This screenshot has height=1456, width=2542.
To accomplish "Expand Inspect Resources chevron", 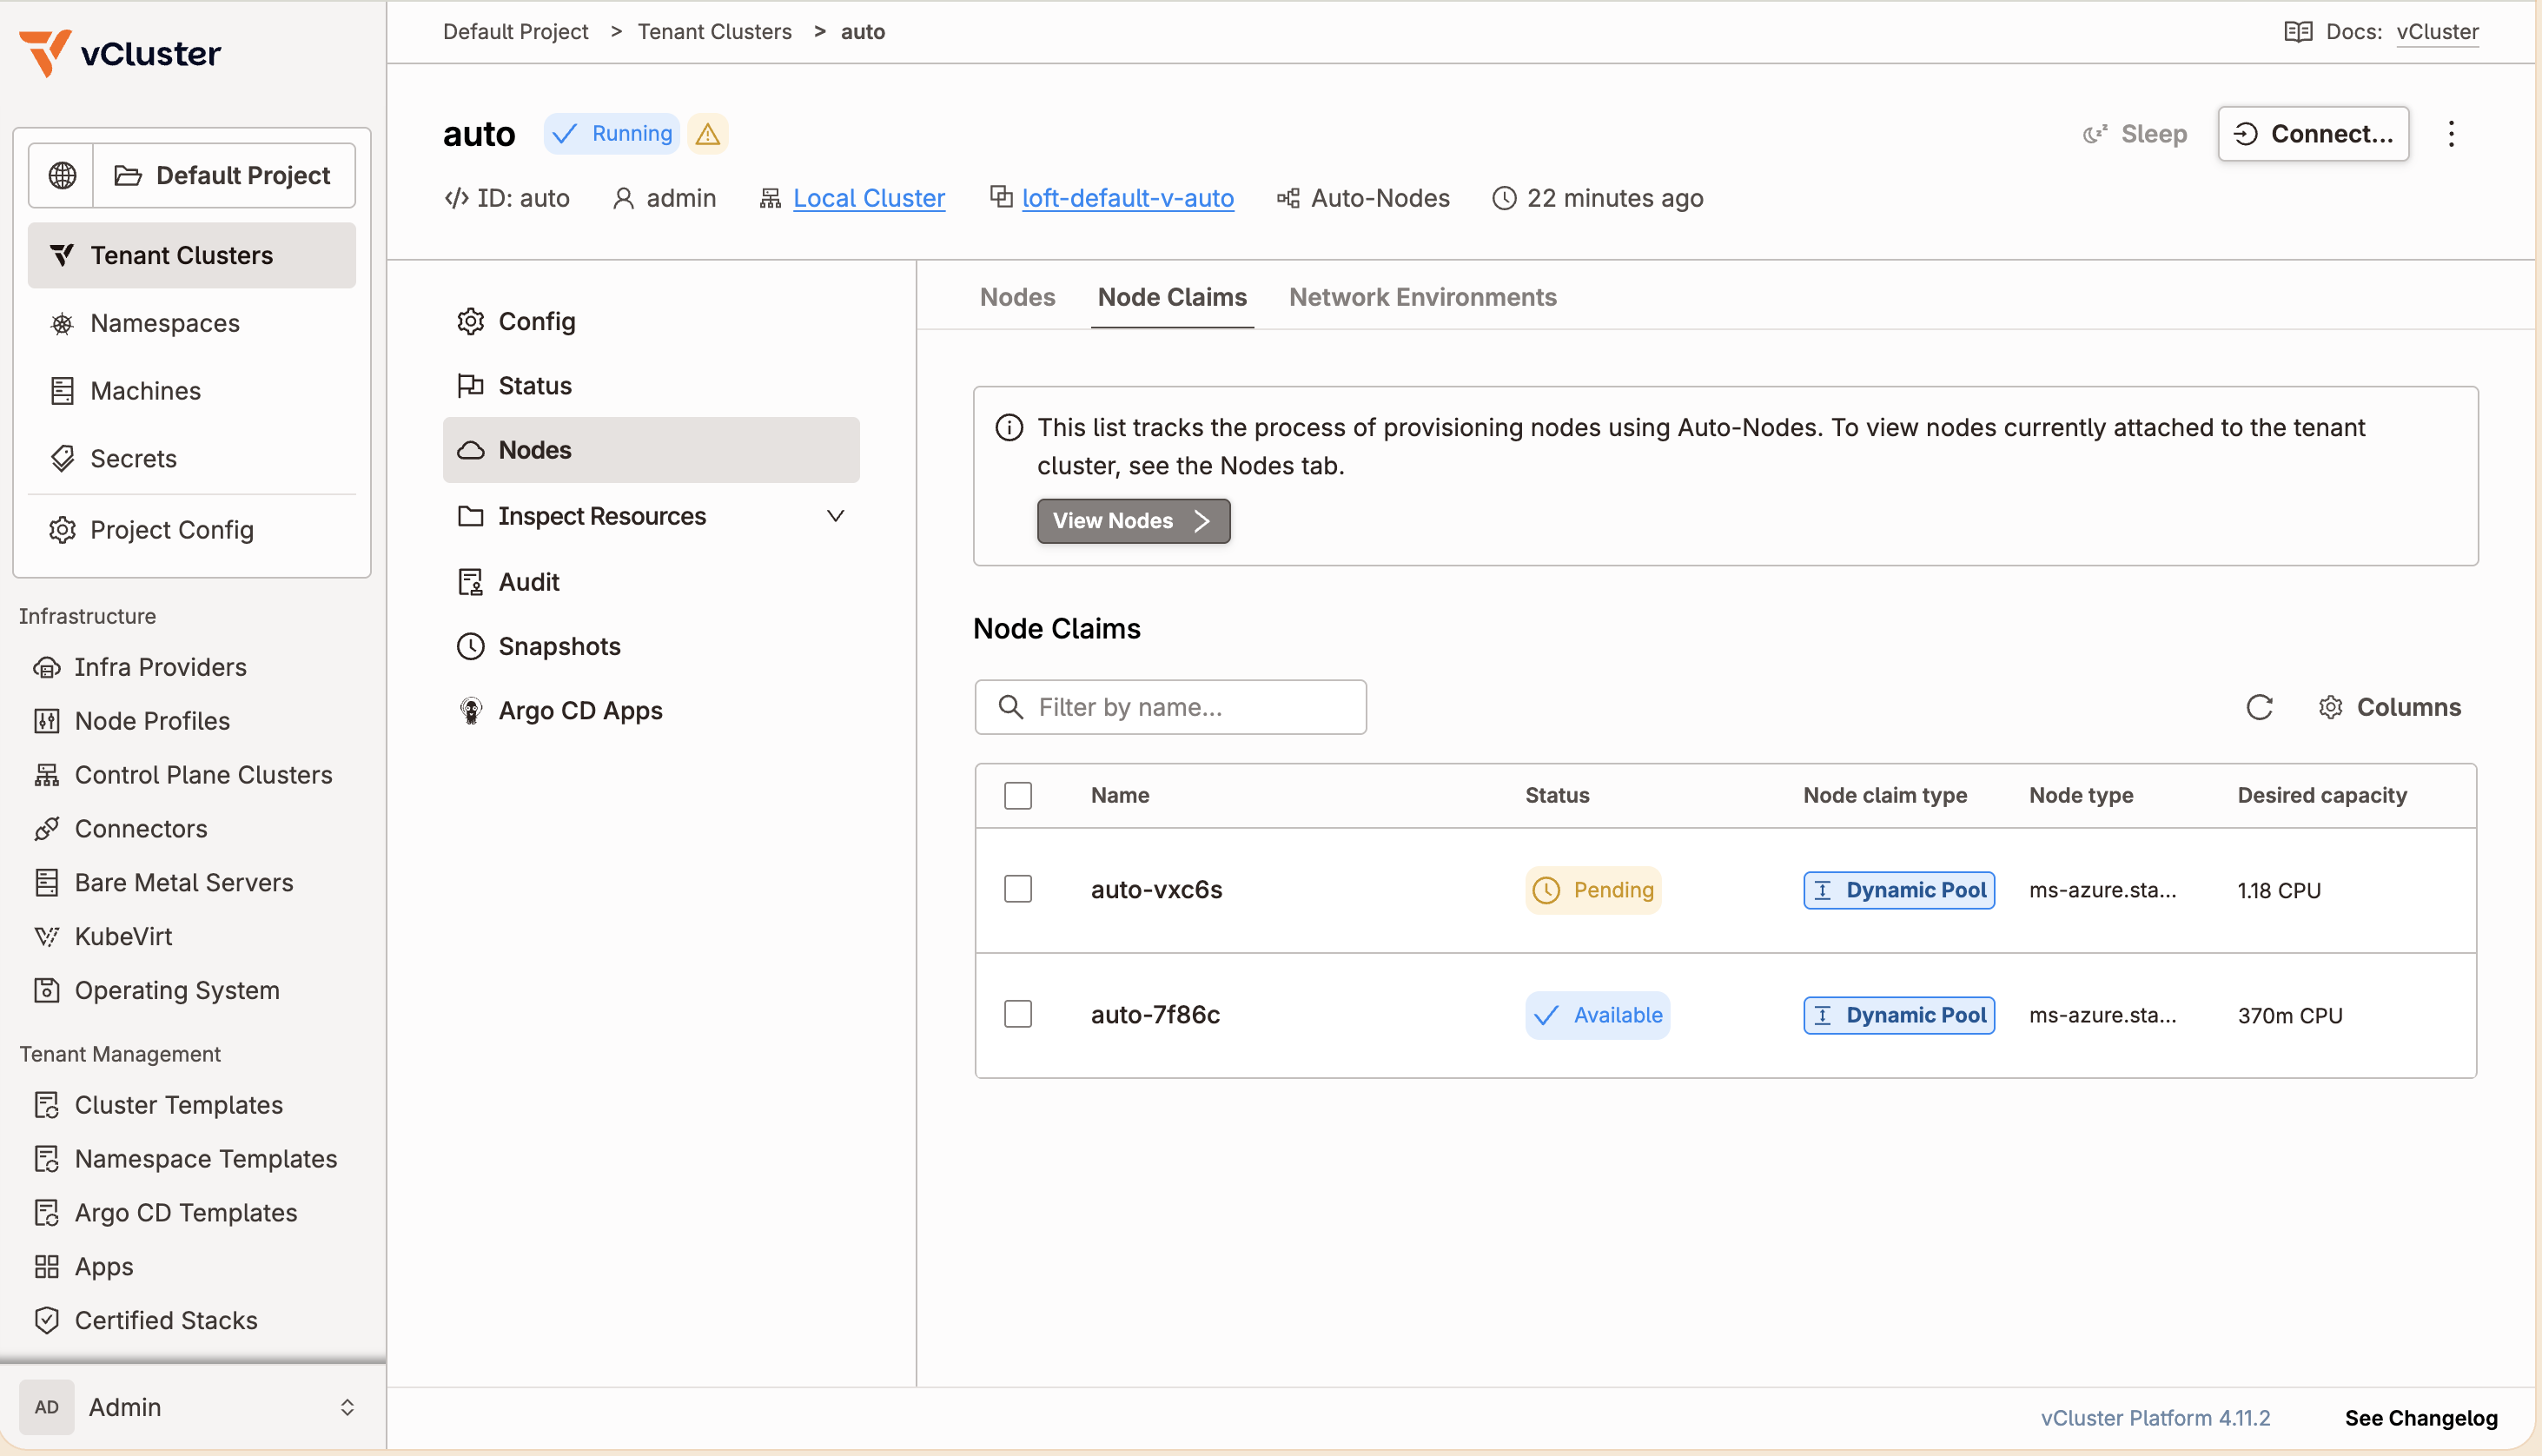I will 835,517.
